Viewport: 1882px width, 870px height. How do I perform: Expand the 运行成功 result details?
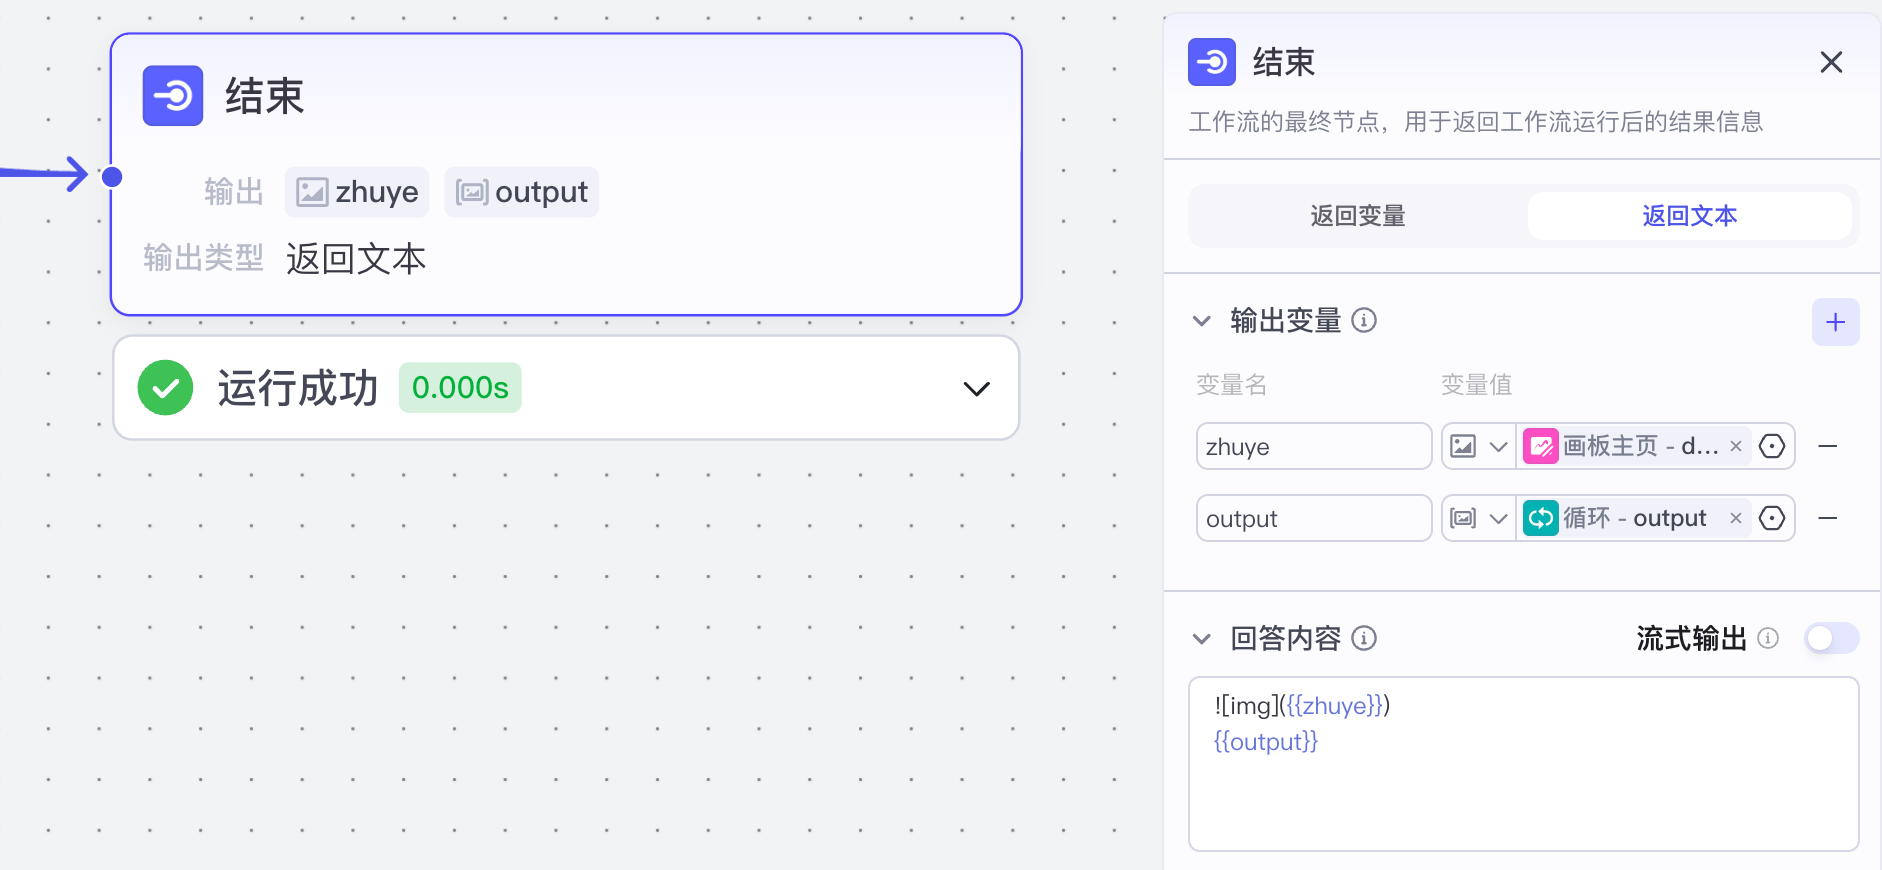point(975,388)
